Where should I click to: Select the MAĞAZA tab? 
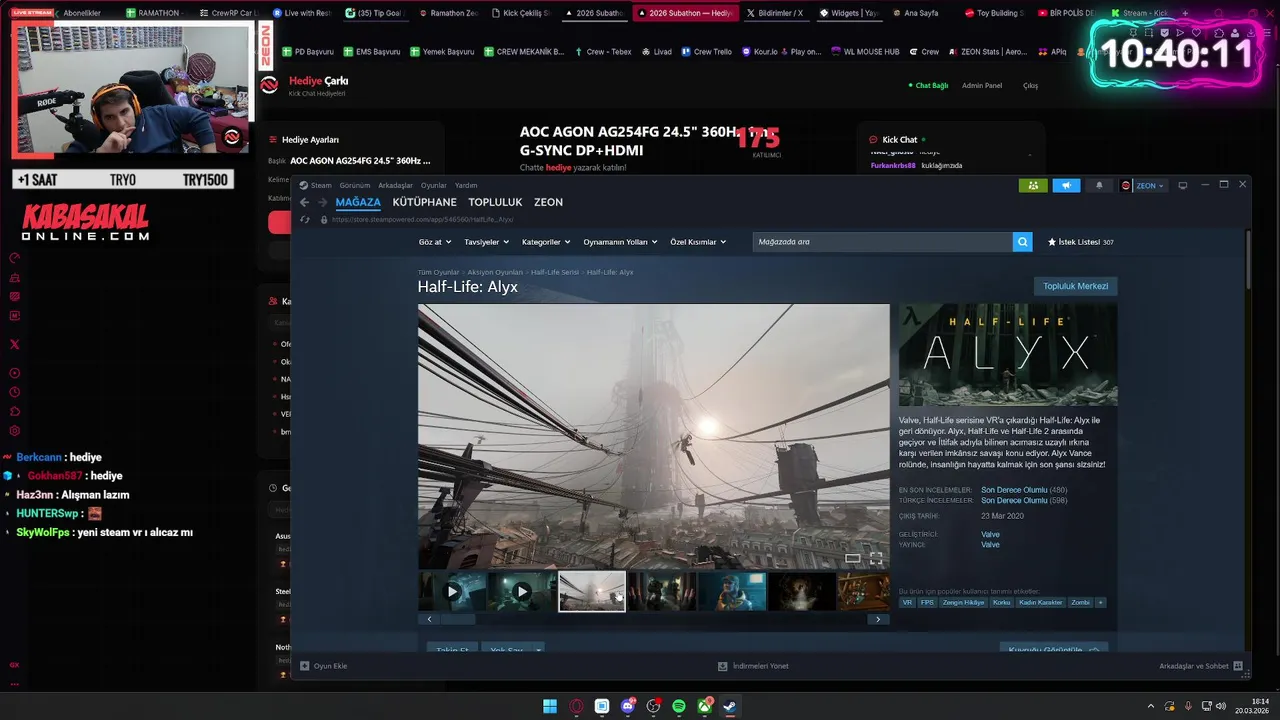(358, 202)
